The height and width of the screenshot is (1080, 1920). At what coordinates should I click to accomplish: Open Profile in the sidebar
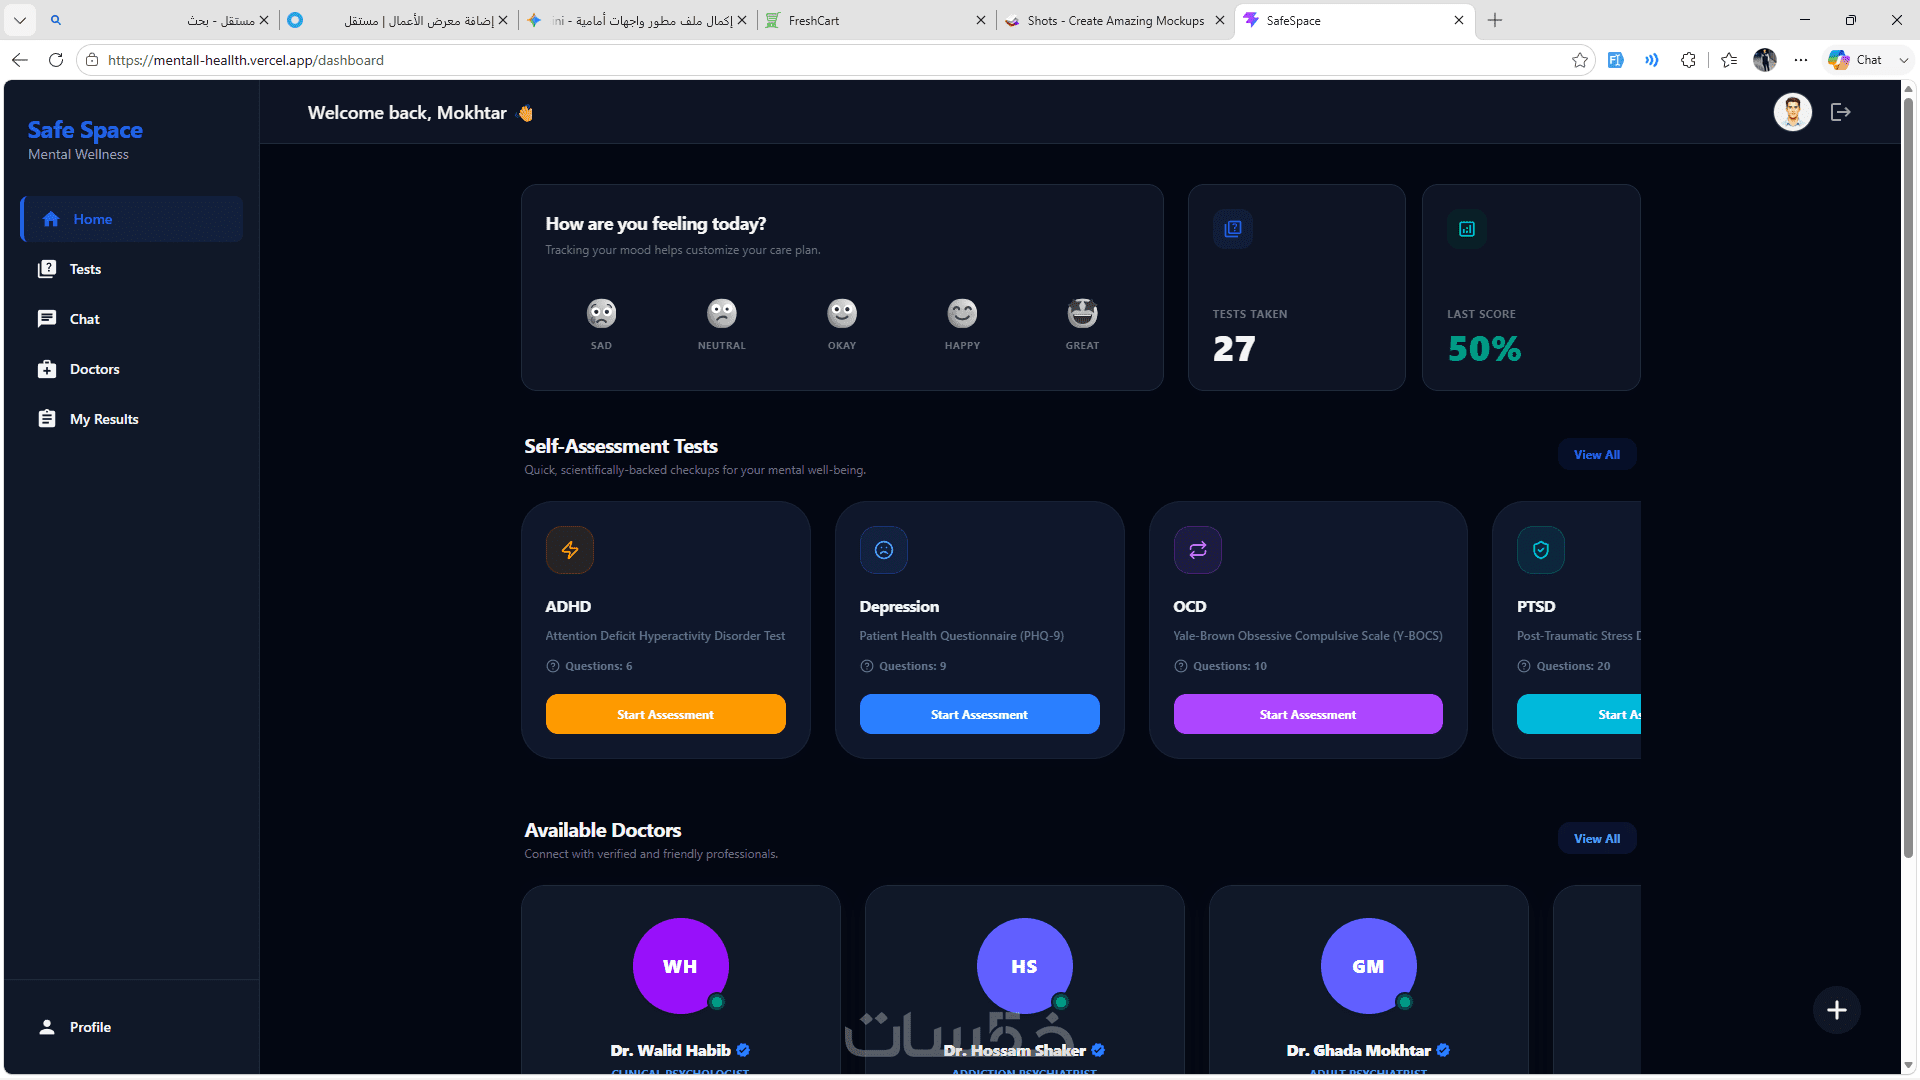tap(131, 1027)
